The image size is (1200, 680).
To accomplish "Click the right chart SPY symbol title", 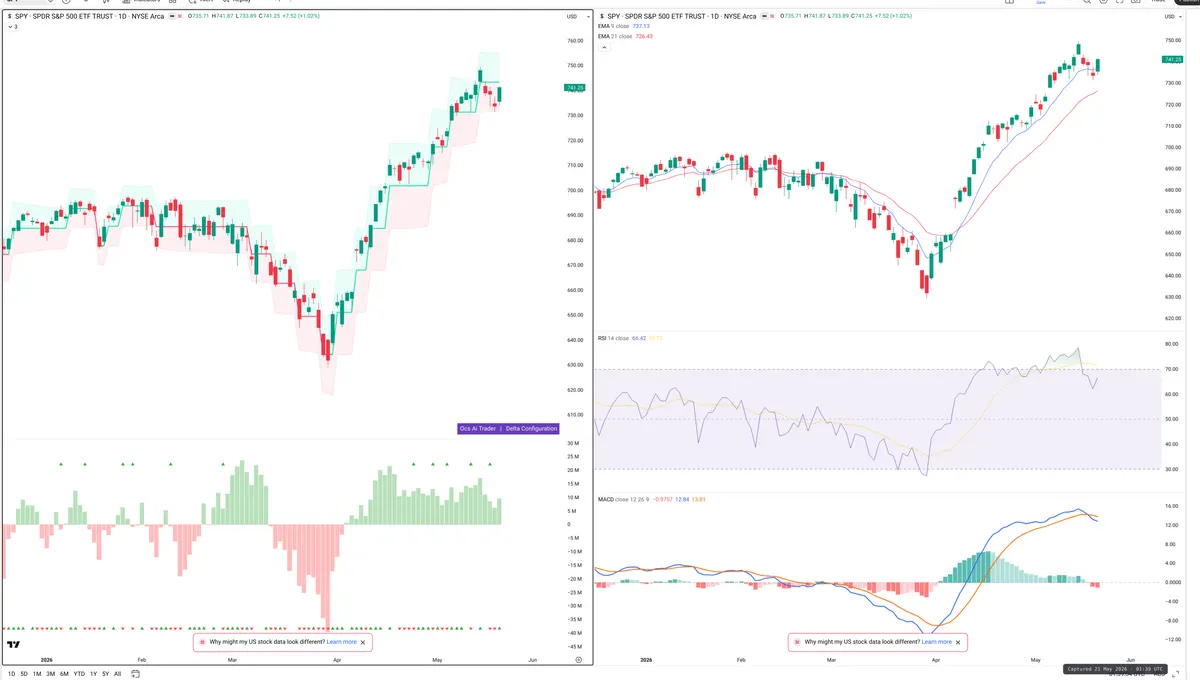I will point(683,17).
